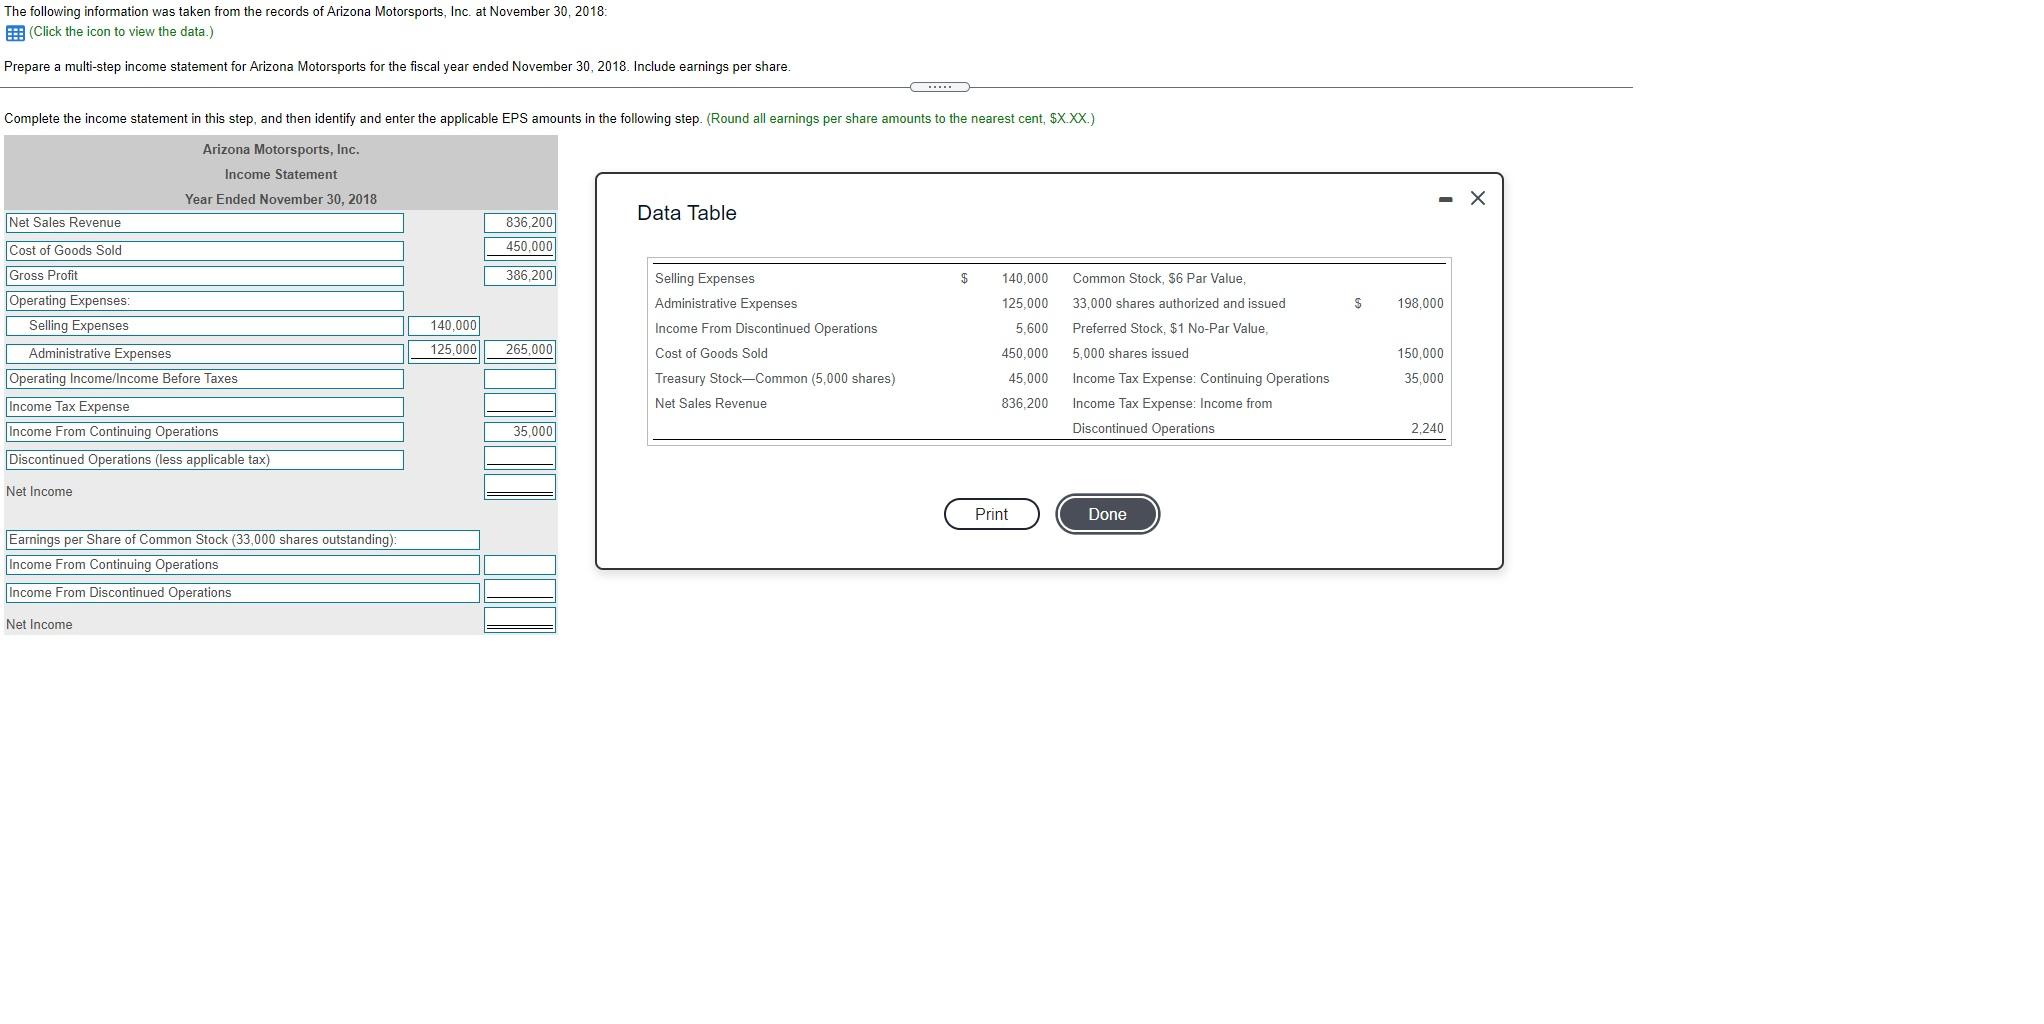
Task: Select the Income Tax Expense label field
Action: (x=205, y=407)
